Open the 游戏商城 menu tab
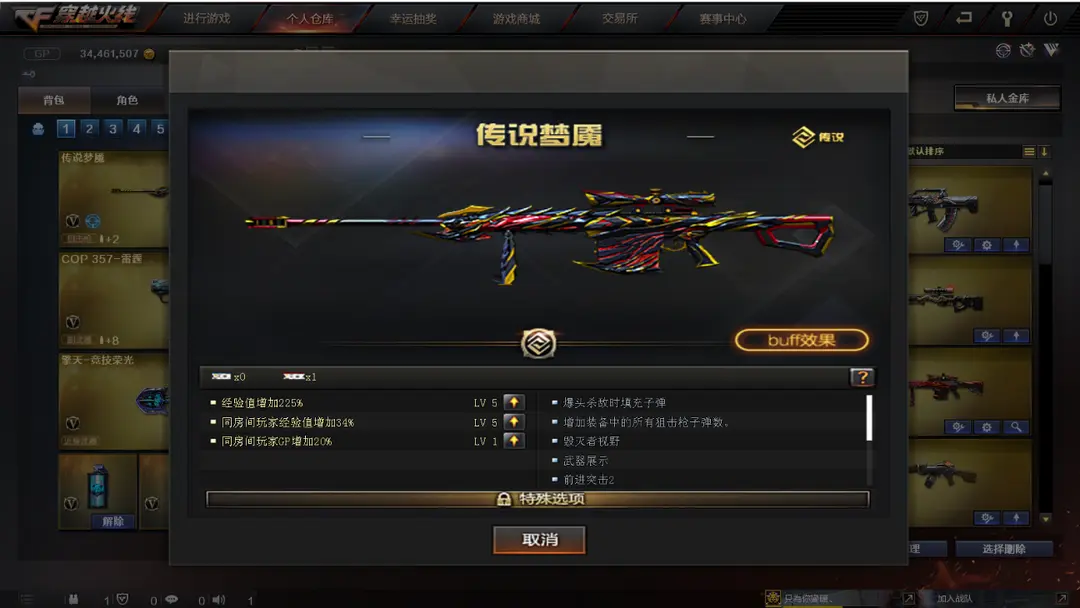Image resolution: width=1080 pixels, height=608 pixels. pos(517,19)
